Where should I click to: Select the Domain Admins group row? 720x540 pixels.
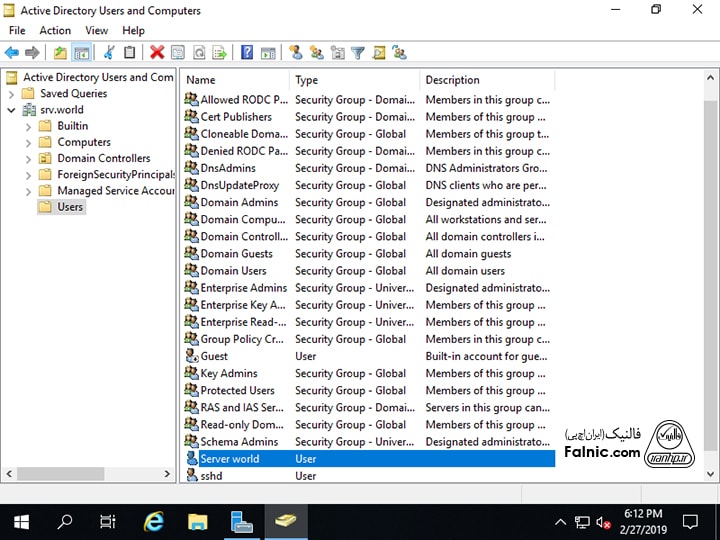[239, 202]
